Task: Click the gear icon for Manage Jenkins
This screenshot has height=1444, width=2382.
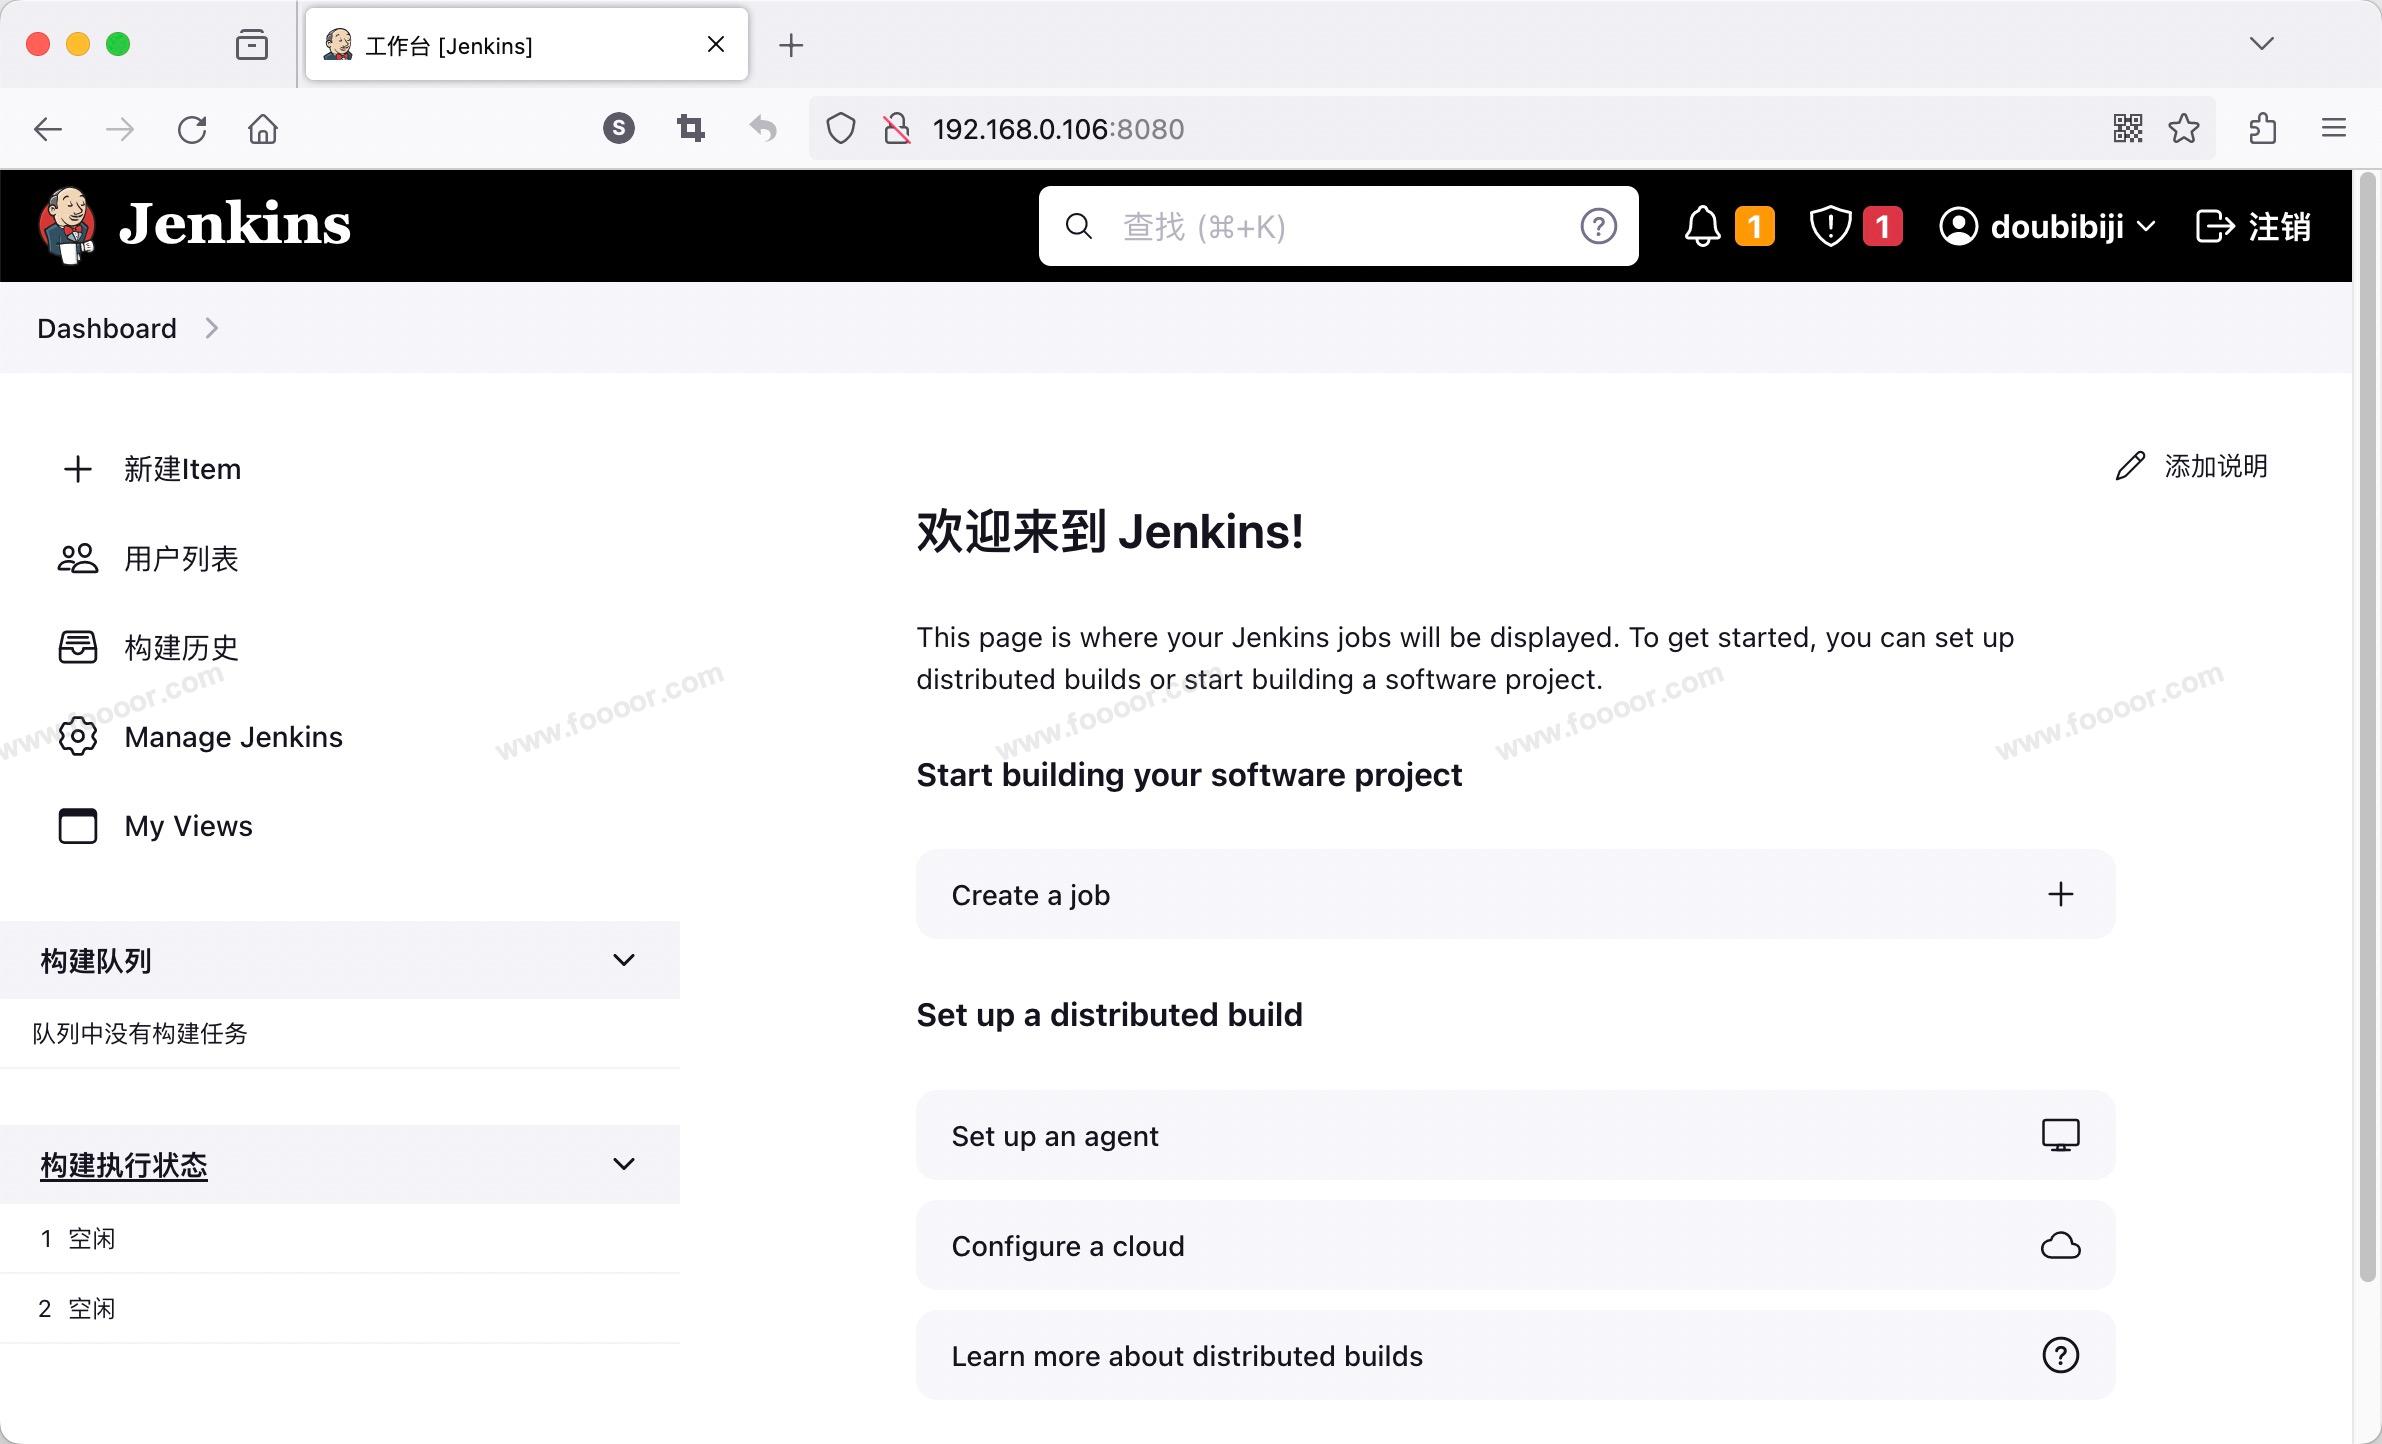Action: coord(78,737)
